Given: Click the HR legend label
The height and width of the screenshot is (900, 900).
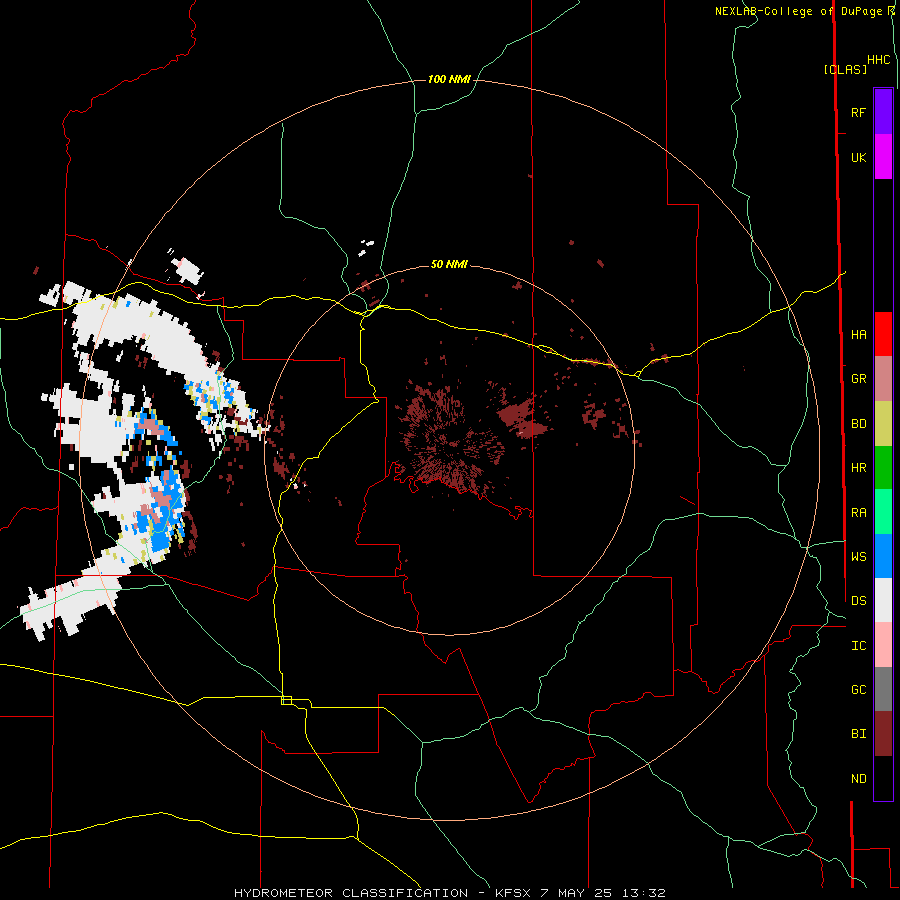Looking at the screenshot, I should (x=858, y=468).
